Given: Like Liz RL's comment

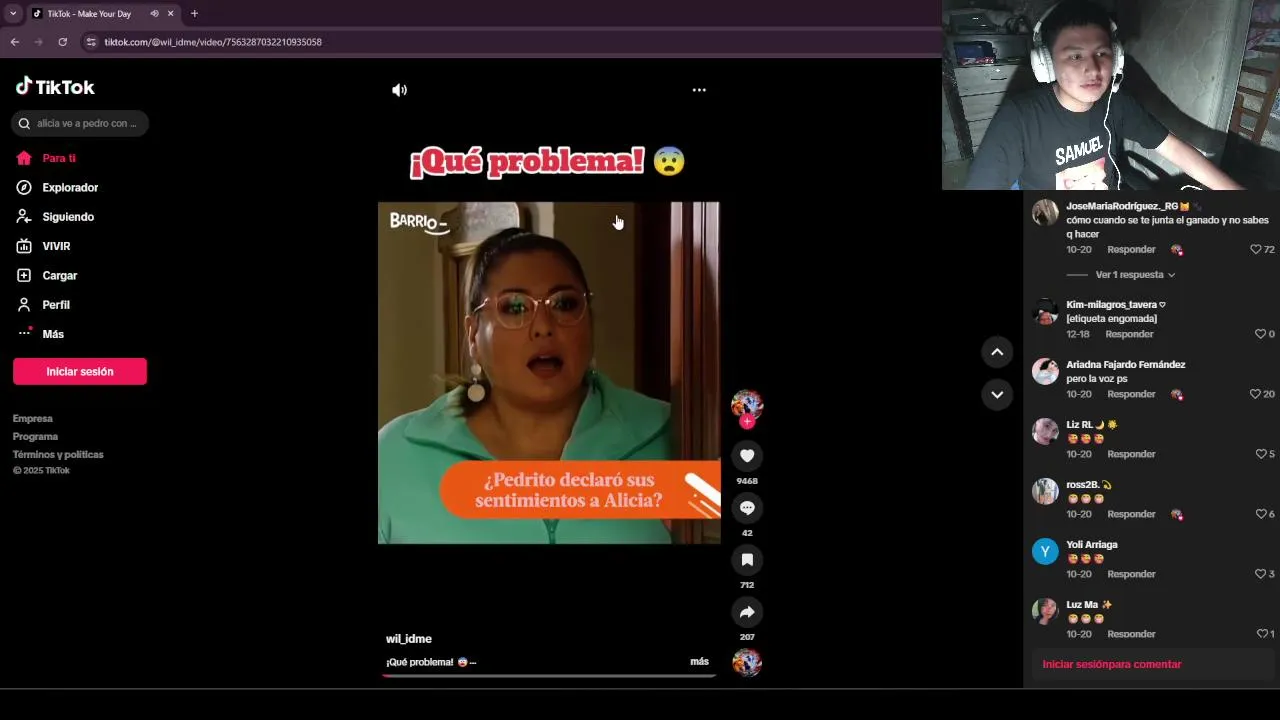Looking at the screenshot, I should coord(1260,454).
